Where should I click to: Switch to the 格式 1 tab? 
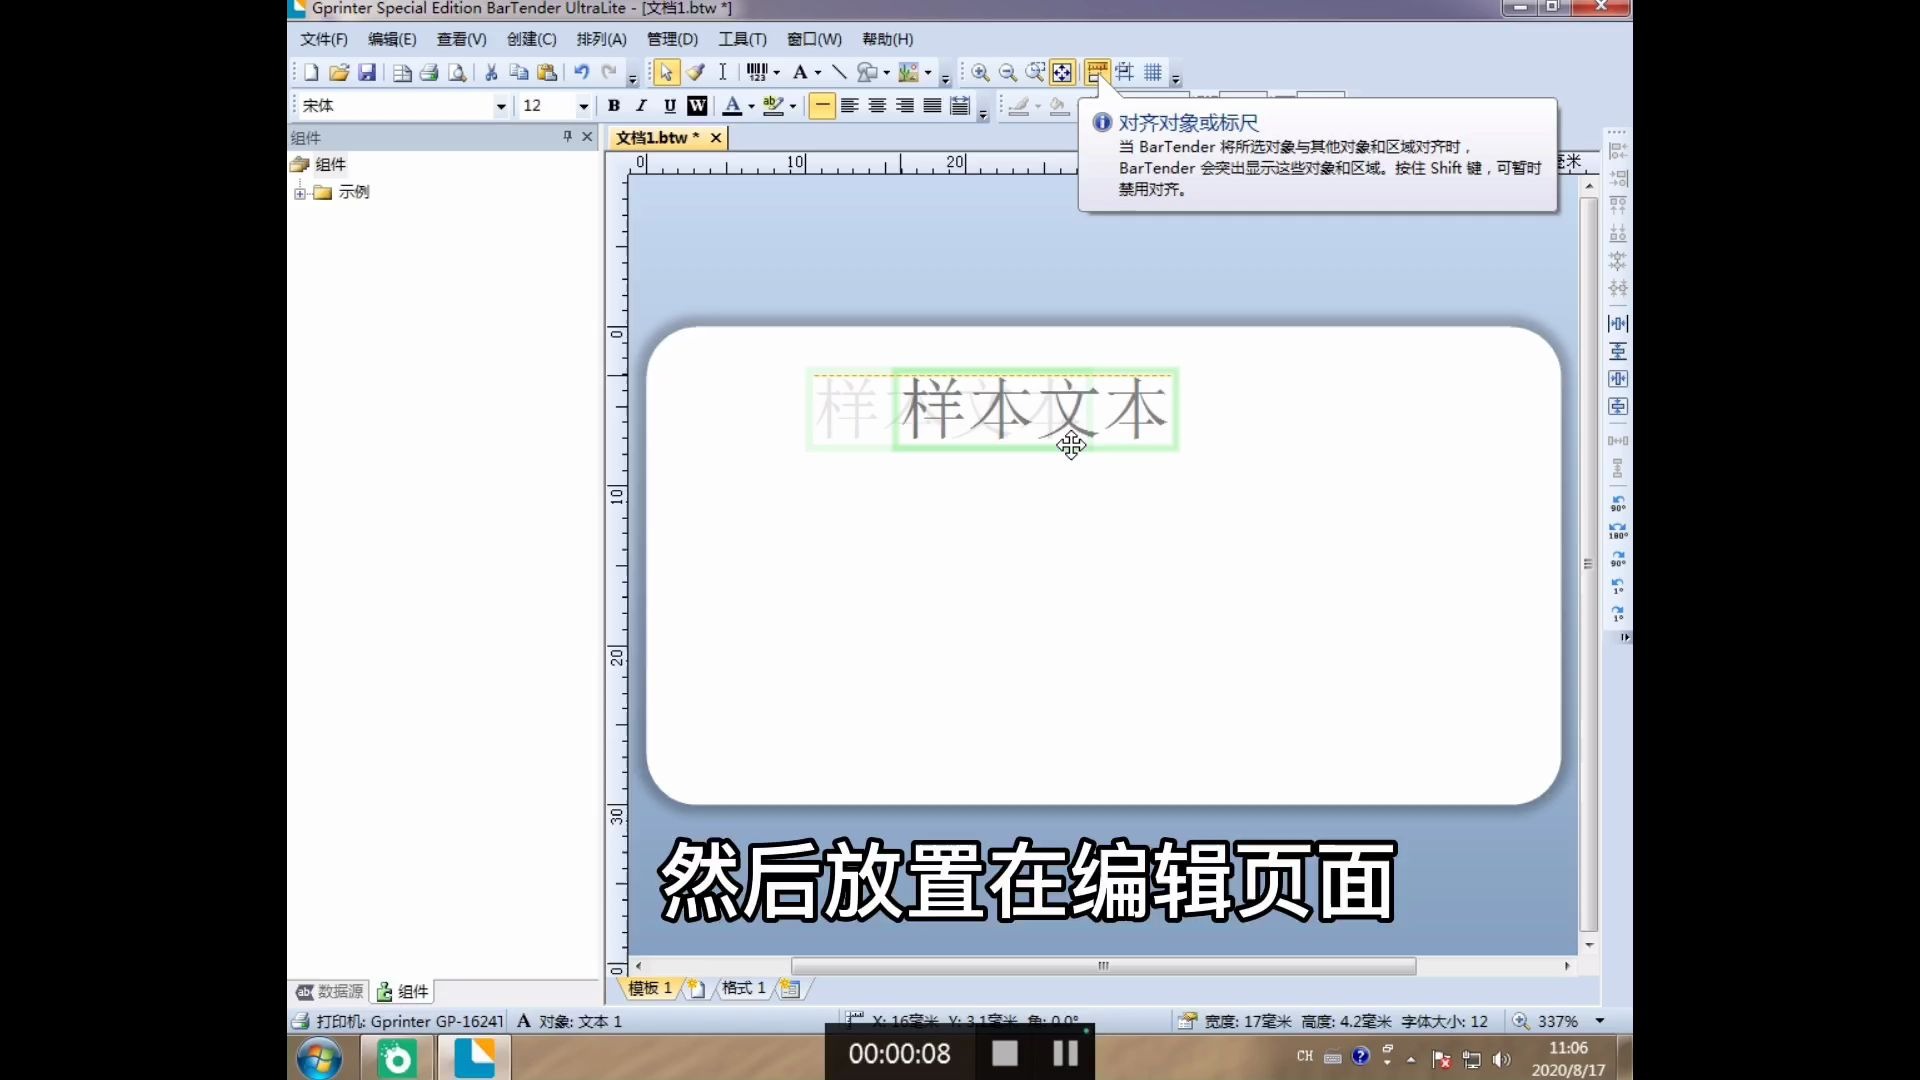(x=743, y=988)
